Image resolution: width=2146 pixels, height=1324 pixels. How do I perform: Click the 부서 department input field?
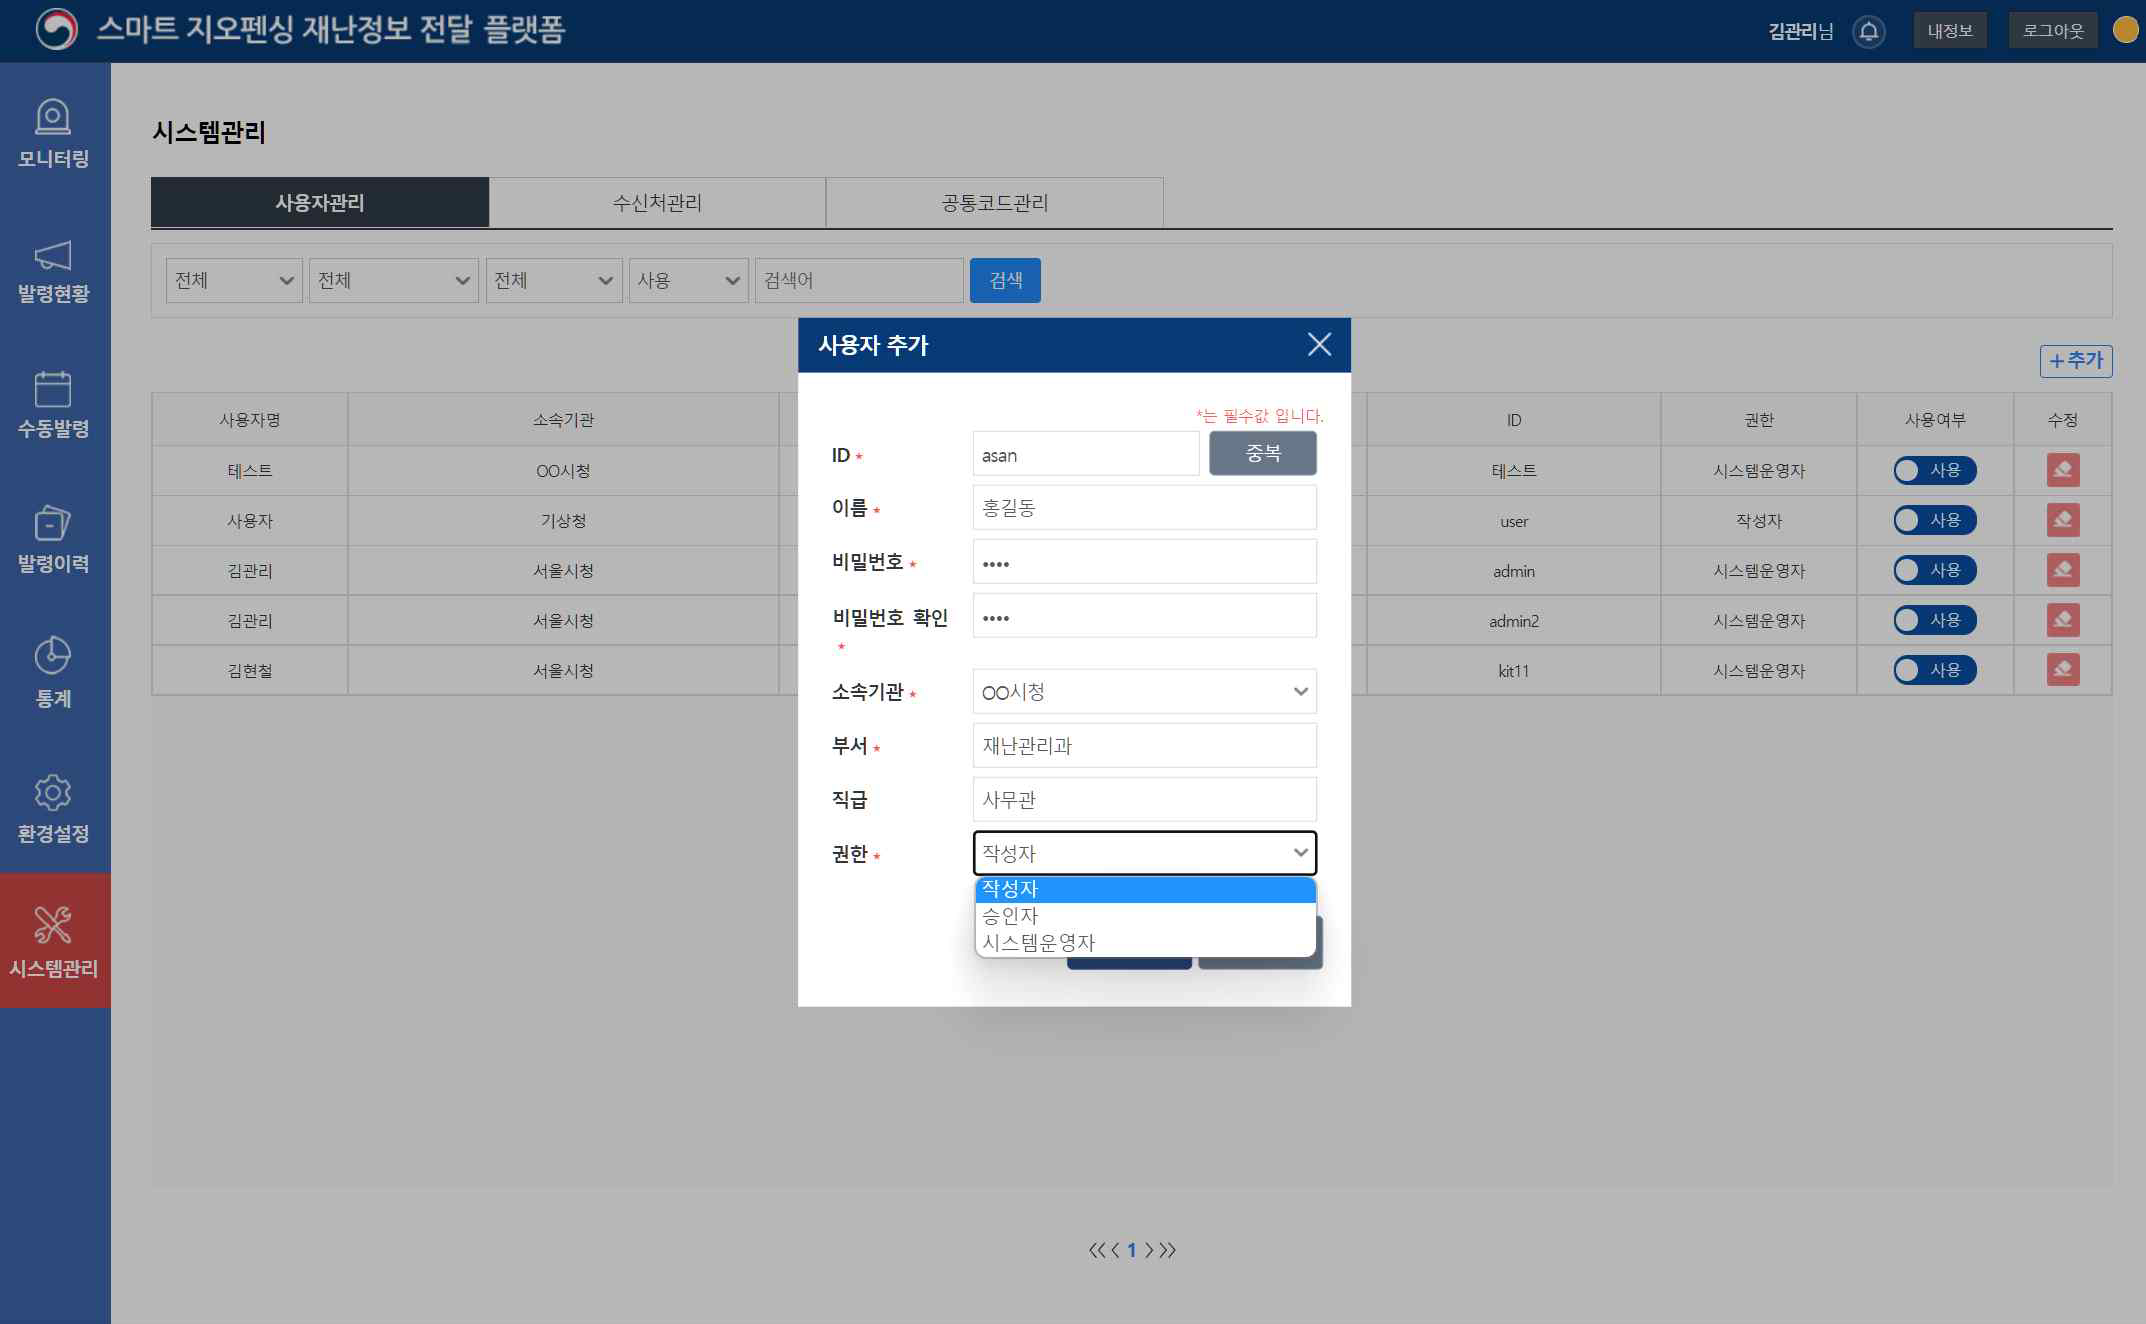pos(1144,745)
